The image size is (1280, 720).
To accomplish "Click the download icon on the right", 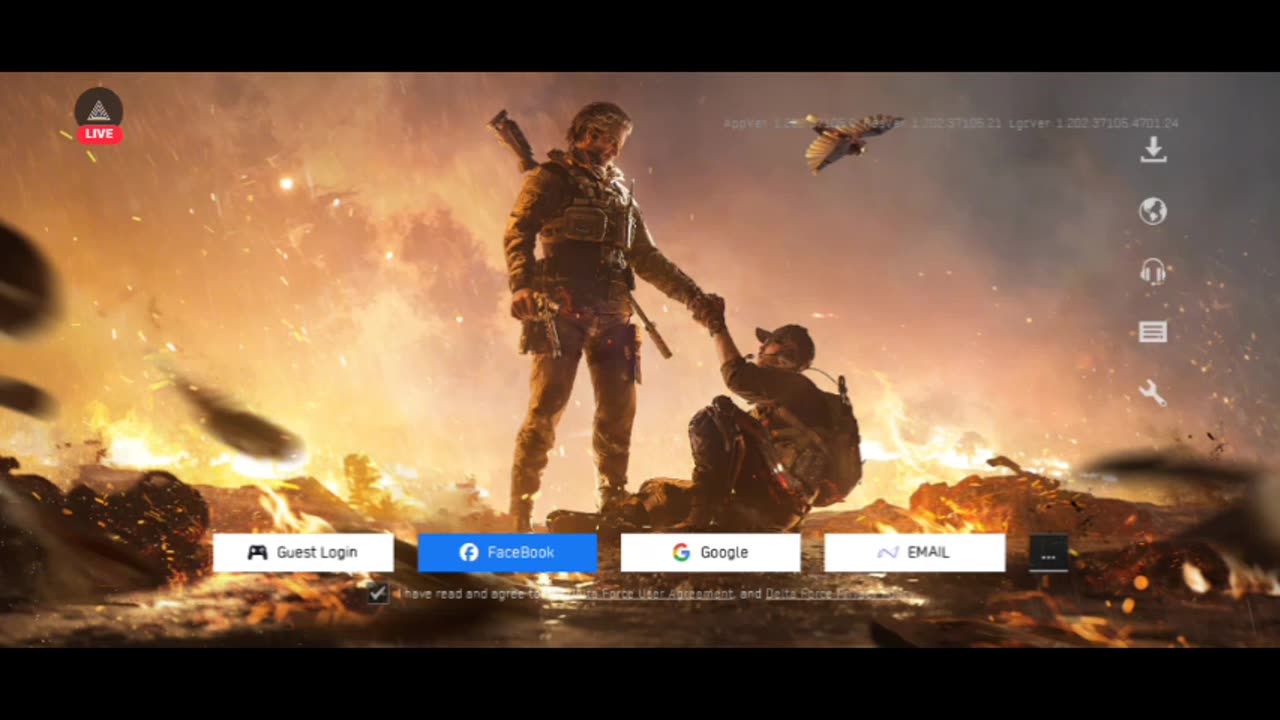I will point(1153,149).
